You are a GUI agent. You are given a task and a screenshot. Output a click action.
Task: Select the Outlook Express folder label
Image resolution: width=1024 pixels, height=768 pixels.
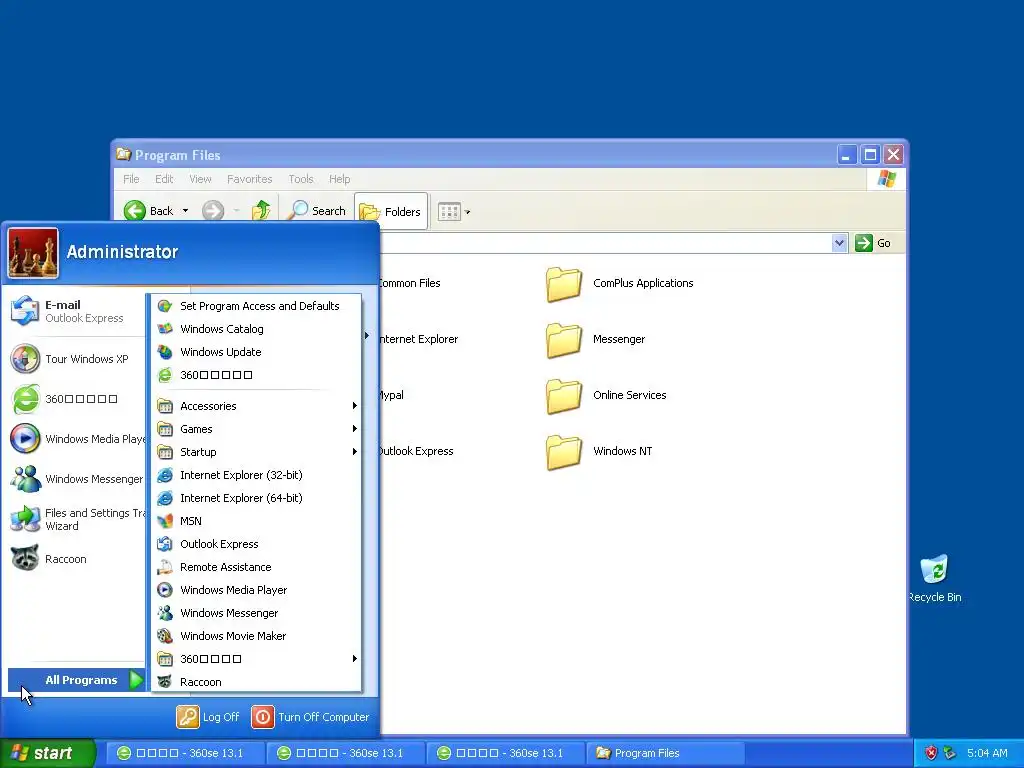[x=416, y=451]
